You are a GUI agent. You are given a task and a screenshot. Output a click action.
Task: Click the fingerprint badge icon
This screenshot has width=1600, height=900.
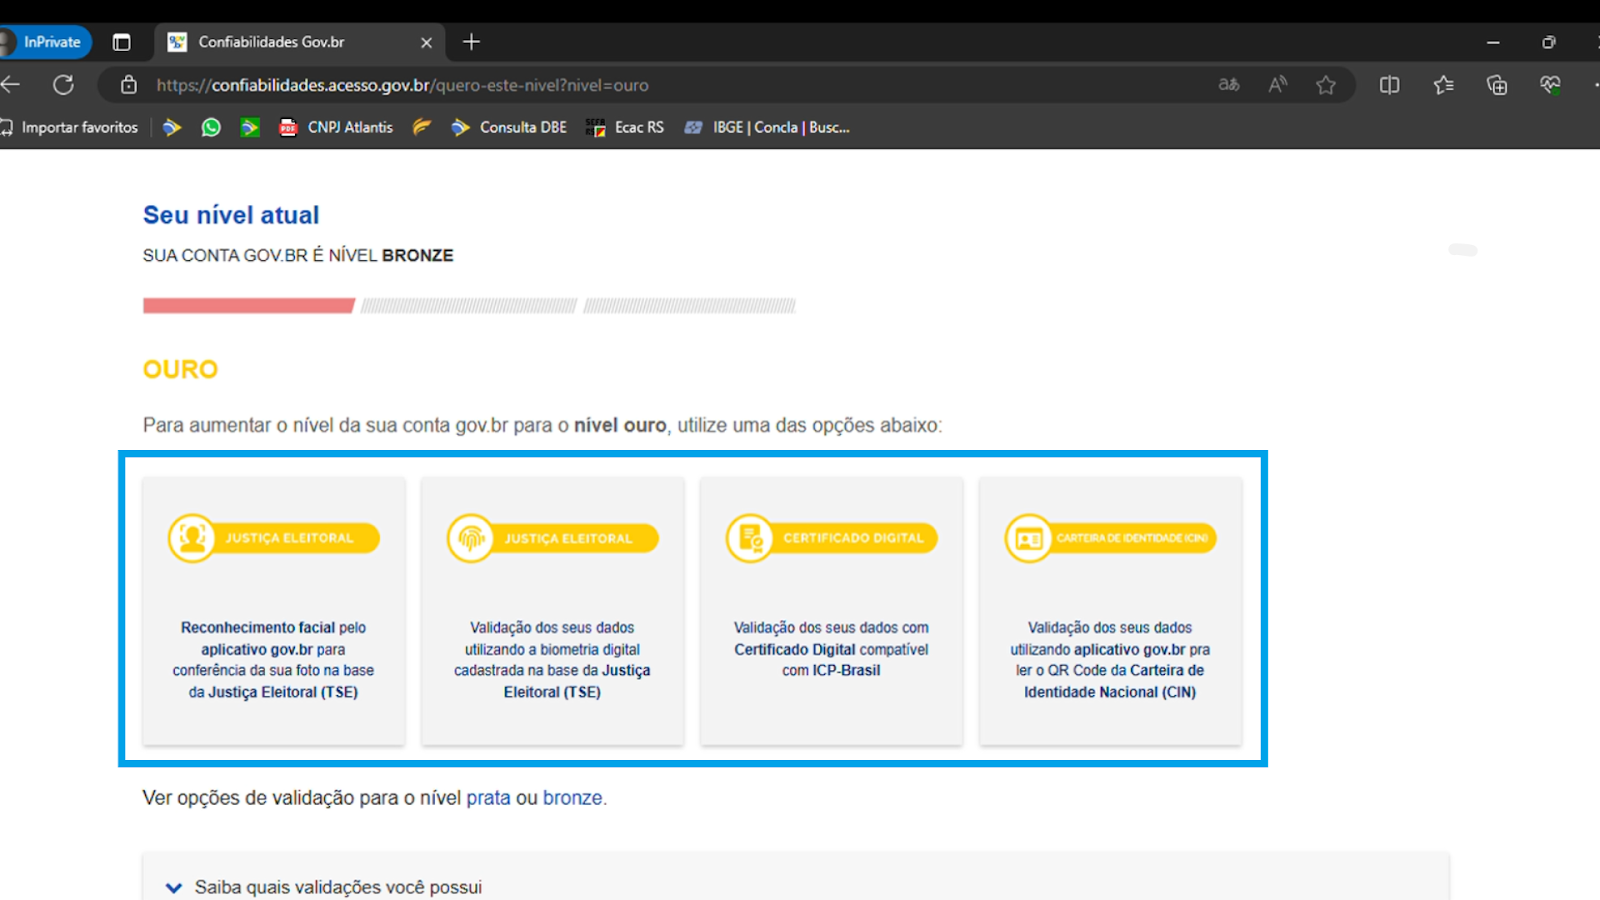click(471, 538)
